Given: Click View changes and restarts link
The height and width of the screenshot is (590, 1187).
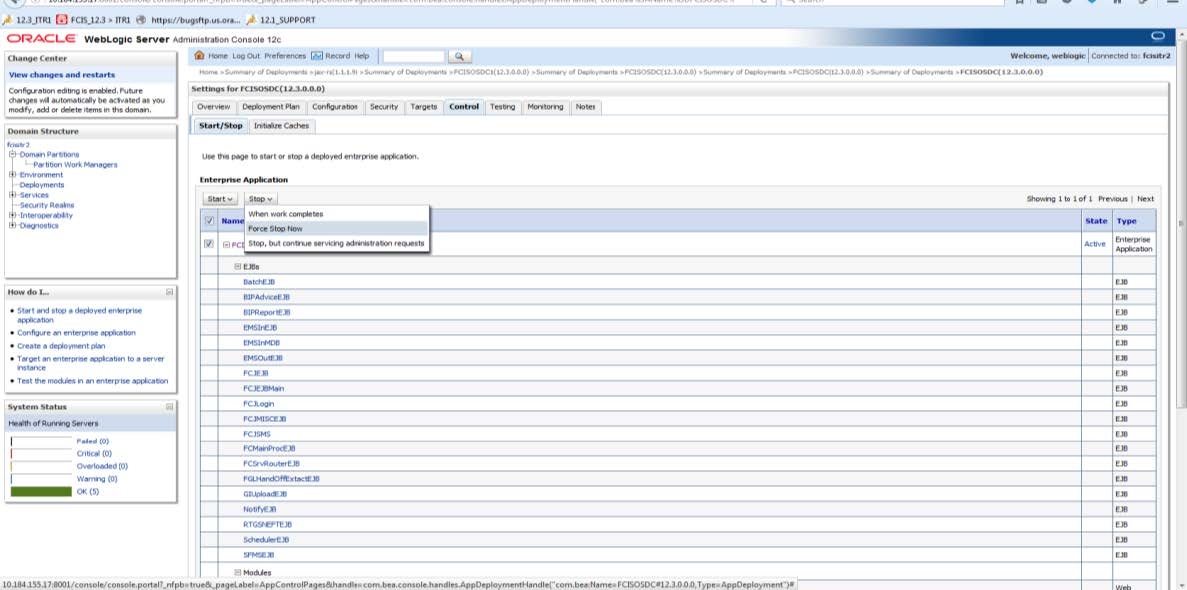Looking at the screenshot, I should [x=62, y=75].
